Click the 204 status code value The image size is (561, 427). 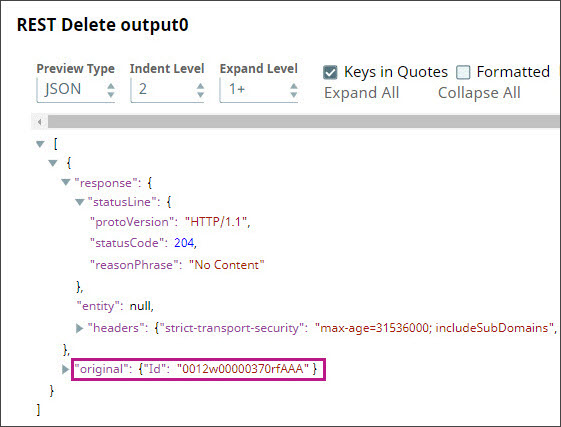(x=184, y=243)
